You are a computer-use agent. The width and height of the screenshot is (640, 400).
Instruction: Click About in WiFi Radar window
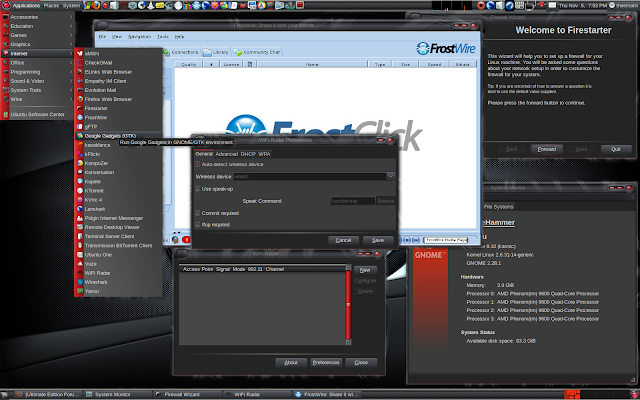coord(291,362)
